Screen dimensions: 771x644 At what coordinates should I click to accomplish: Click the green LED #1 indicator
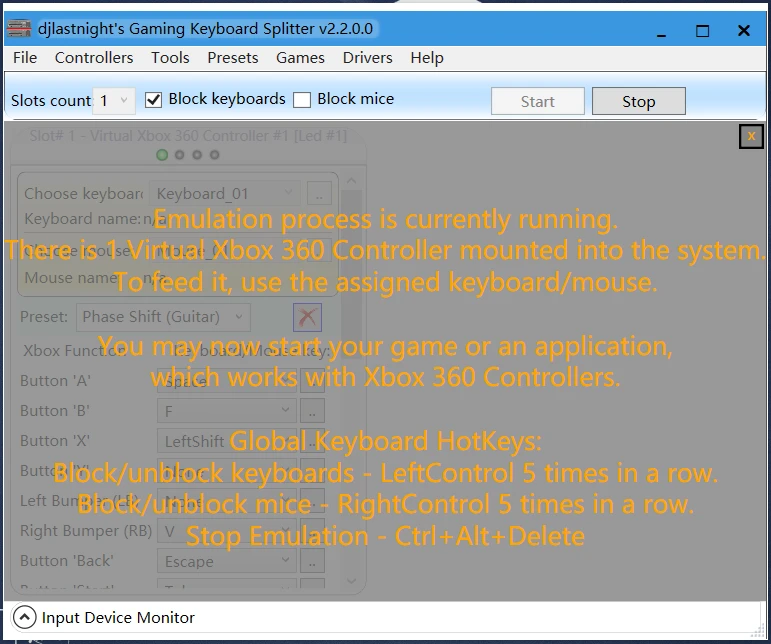click(162, 155)
